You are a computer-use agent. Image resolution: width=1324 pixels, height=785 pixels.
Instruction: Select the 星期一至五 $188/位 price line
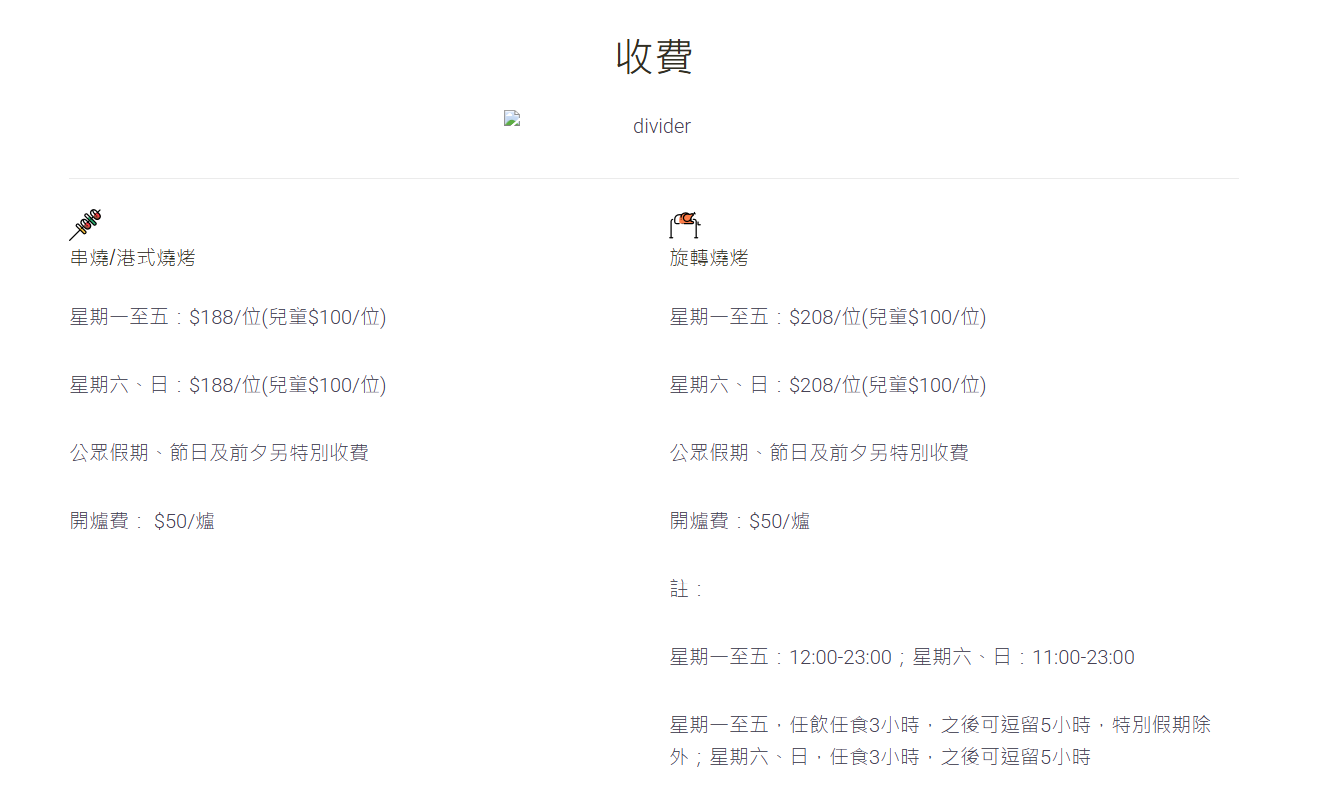(227, 317)
